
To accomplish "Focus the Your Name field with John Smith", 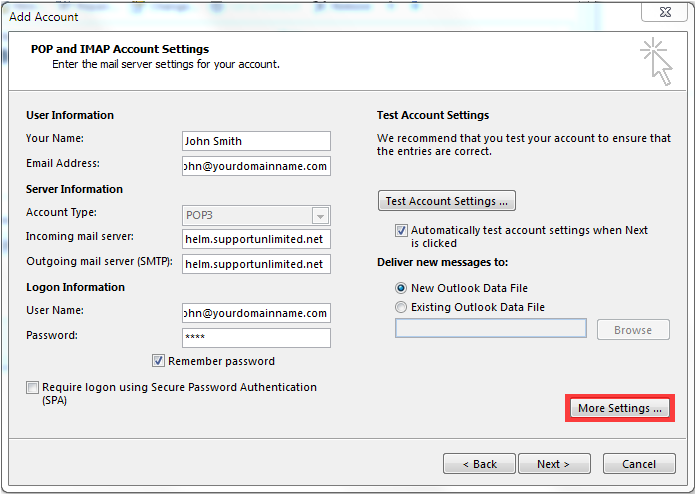I will point(256,141).
